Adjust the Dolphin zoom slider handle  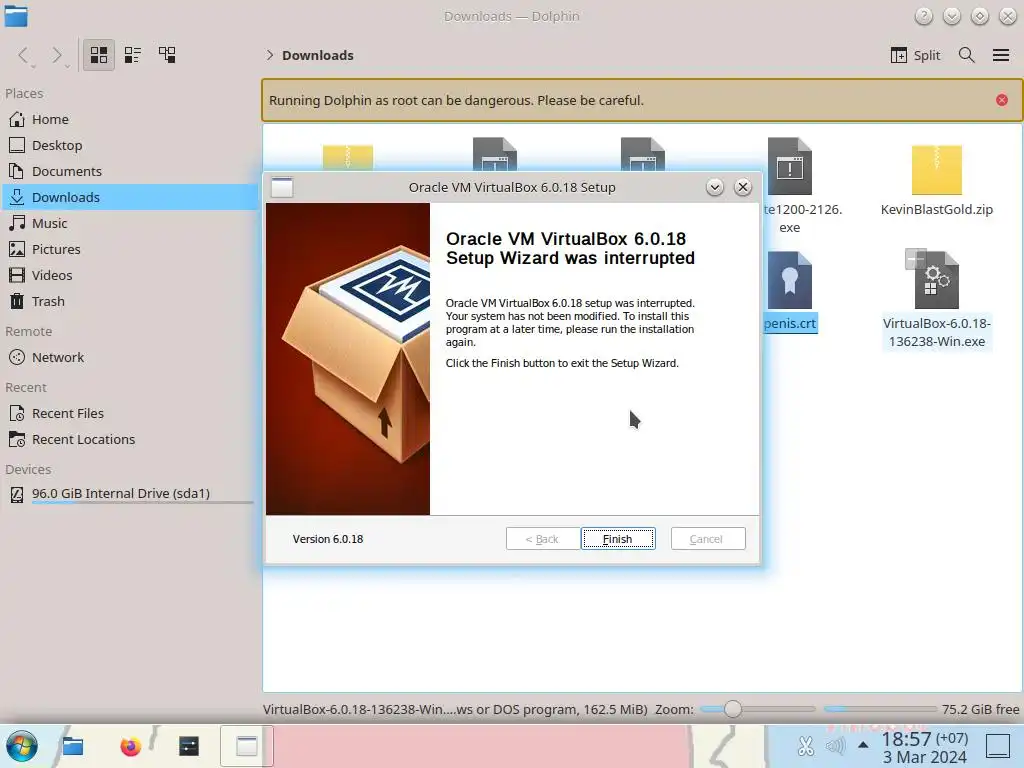tap(733, 709)
